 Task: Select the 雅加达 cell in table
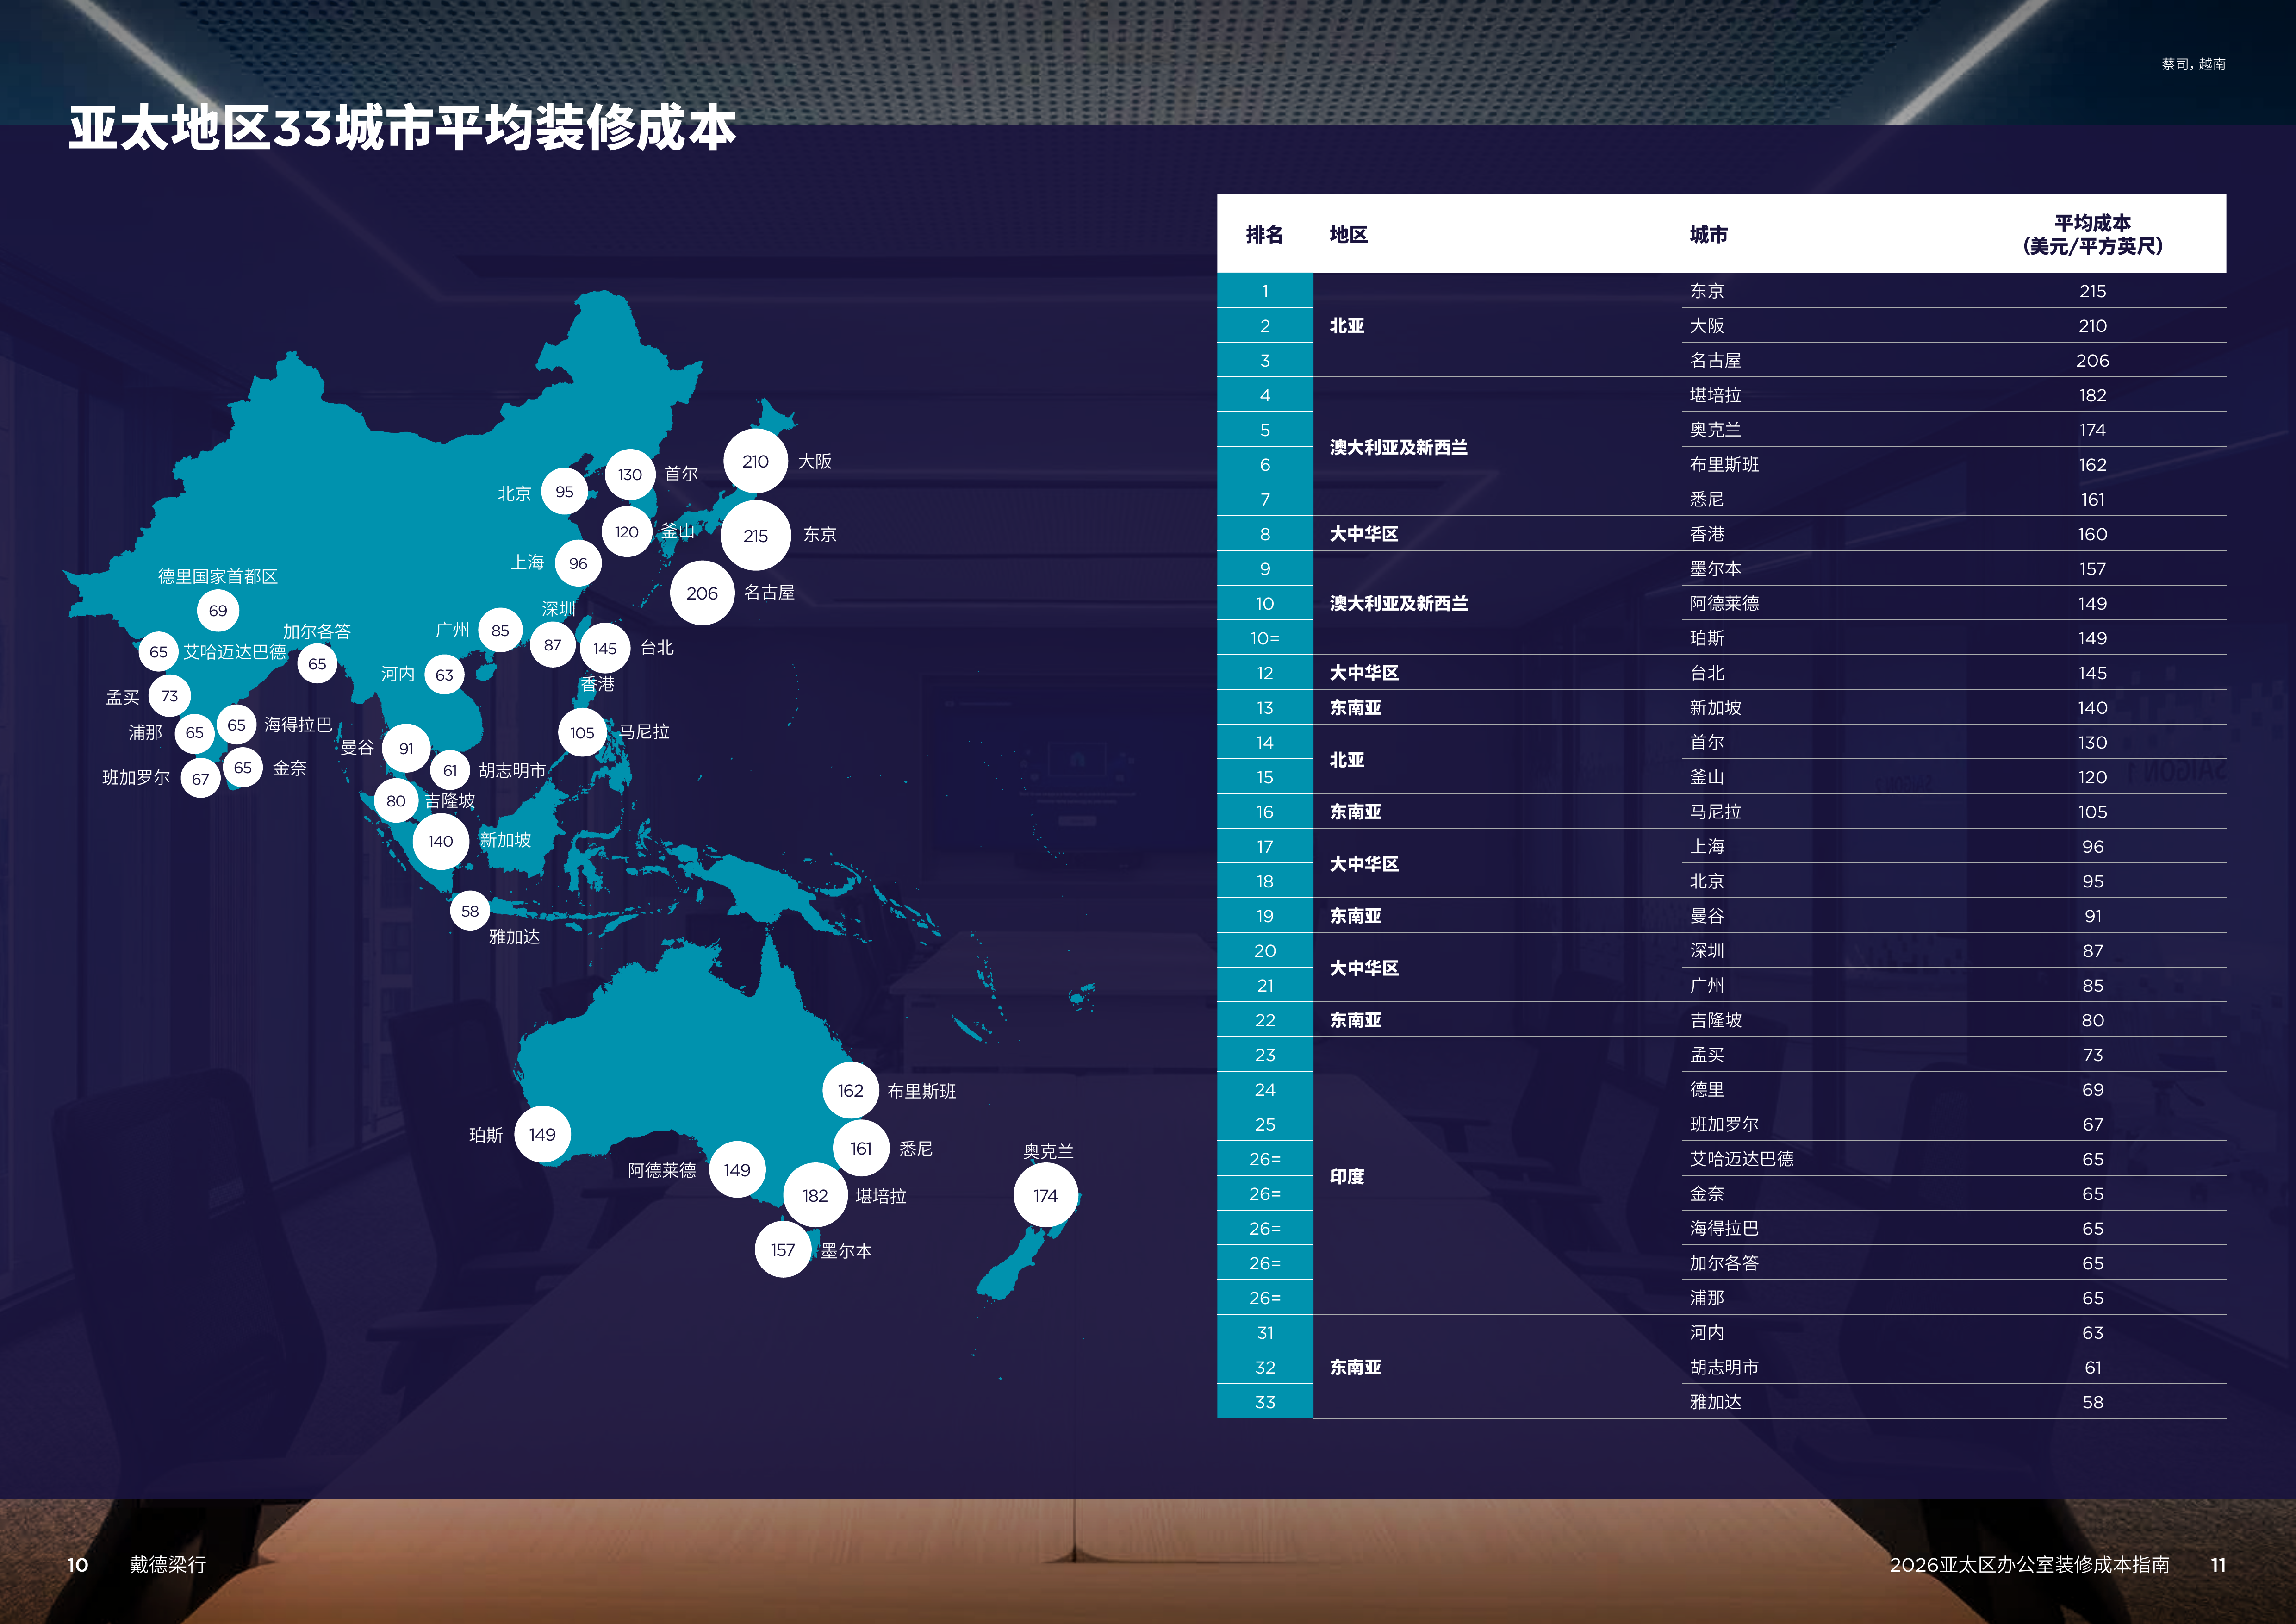[x=1716, y=1402]
